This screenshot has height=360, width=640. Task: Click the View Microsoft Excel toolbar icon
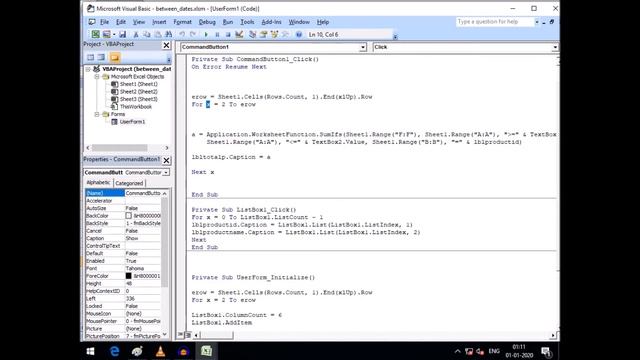click(95, 35)
